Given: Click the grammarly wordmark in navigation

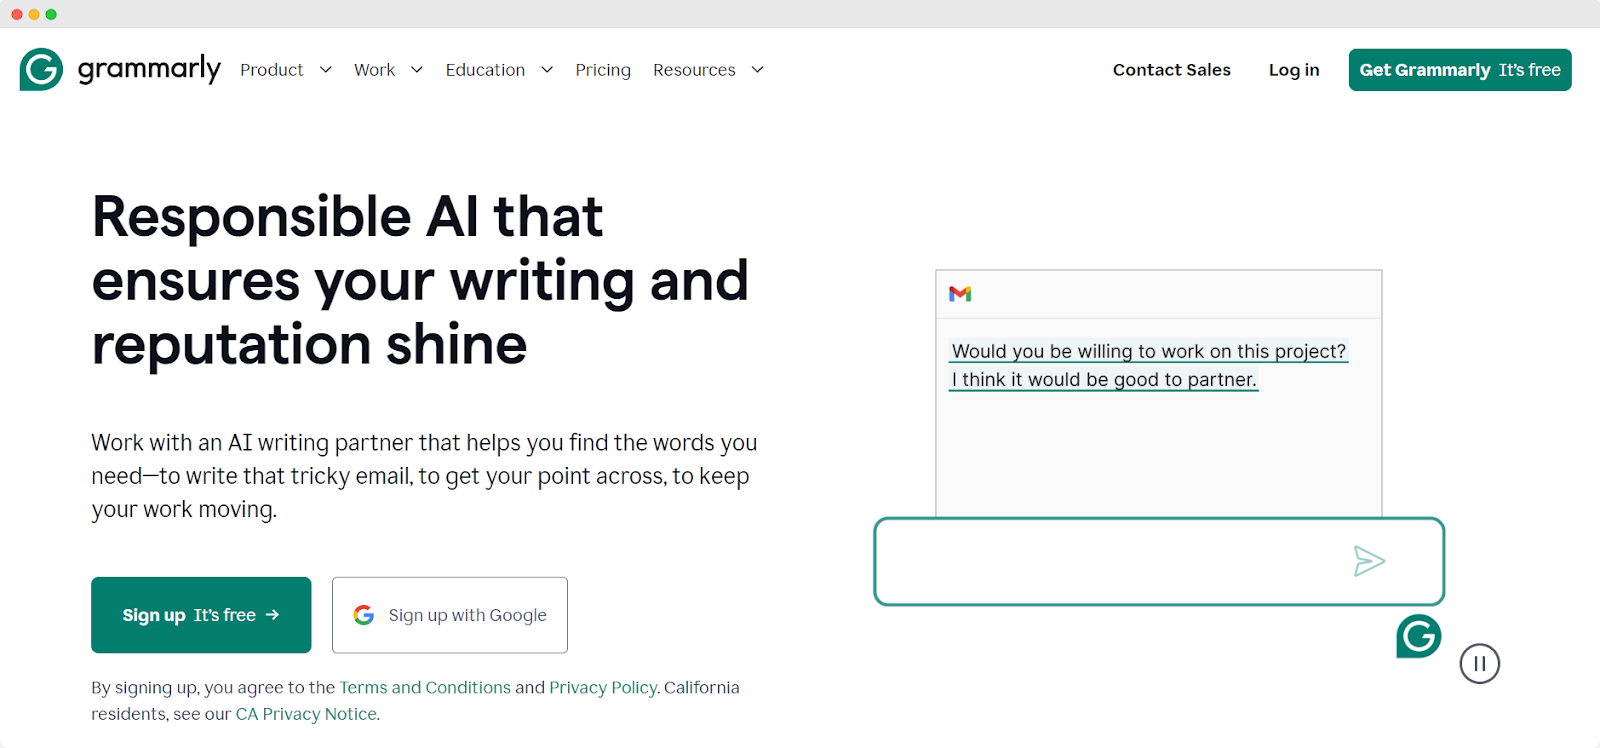Looking at the screenshot, I should 149,69.
